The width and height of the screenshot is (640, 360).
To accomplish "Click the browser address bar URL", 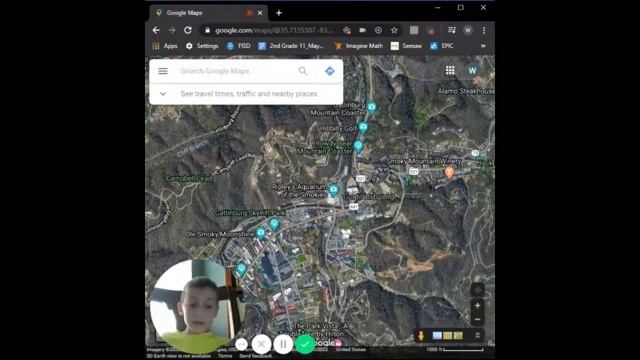I will coord(273,30).
